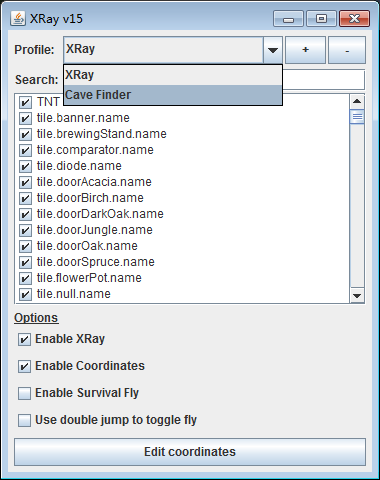Uncheck tile.brewingStand.name checkbox
The height and width of the screenshot is (480, 380).
pos(25,134)
